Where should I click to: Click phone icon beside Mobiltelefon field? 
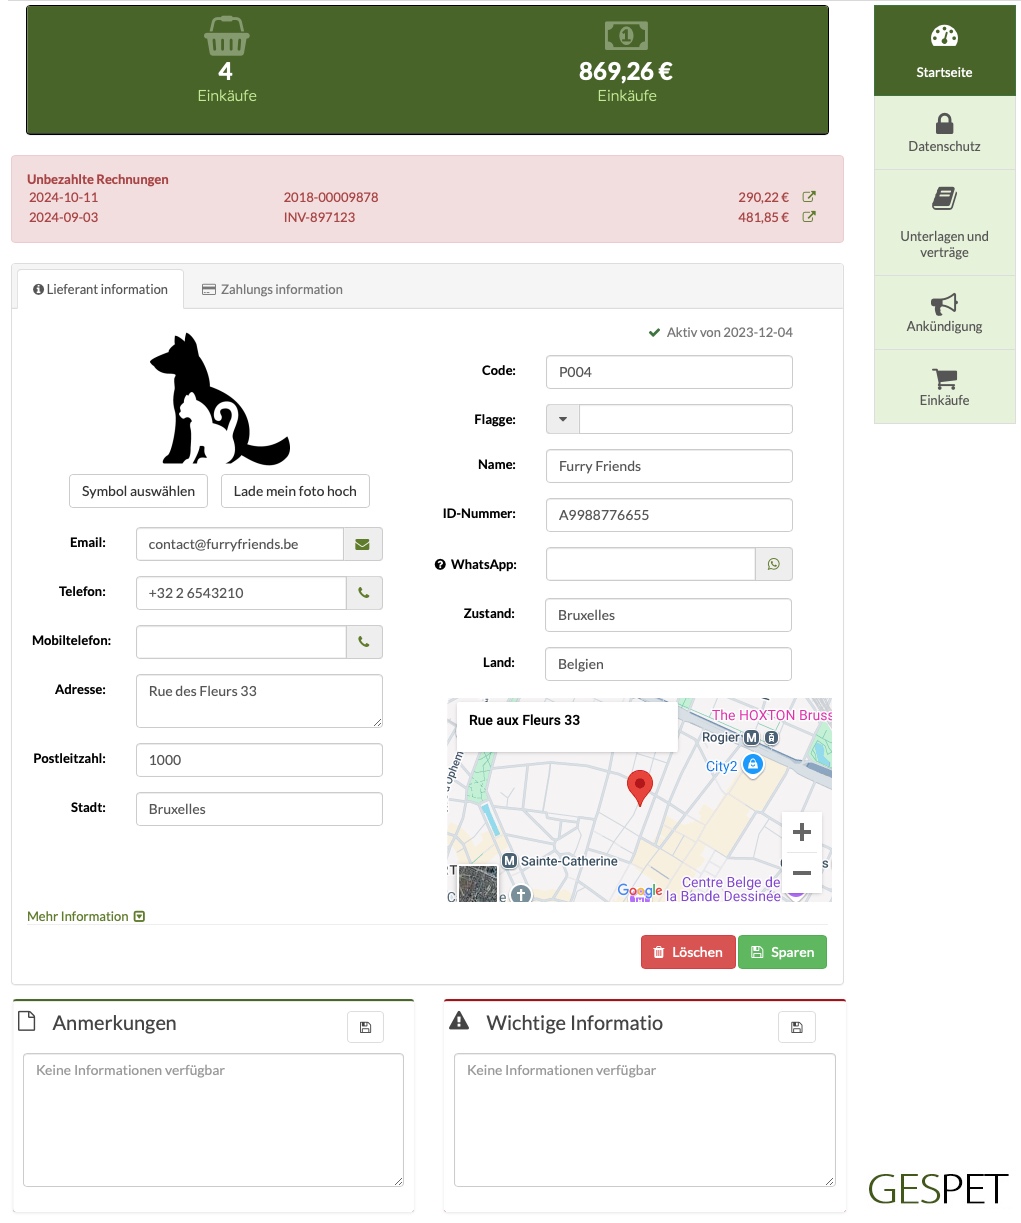tap(364, 642)
